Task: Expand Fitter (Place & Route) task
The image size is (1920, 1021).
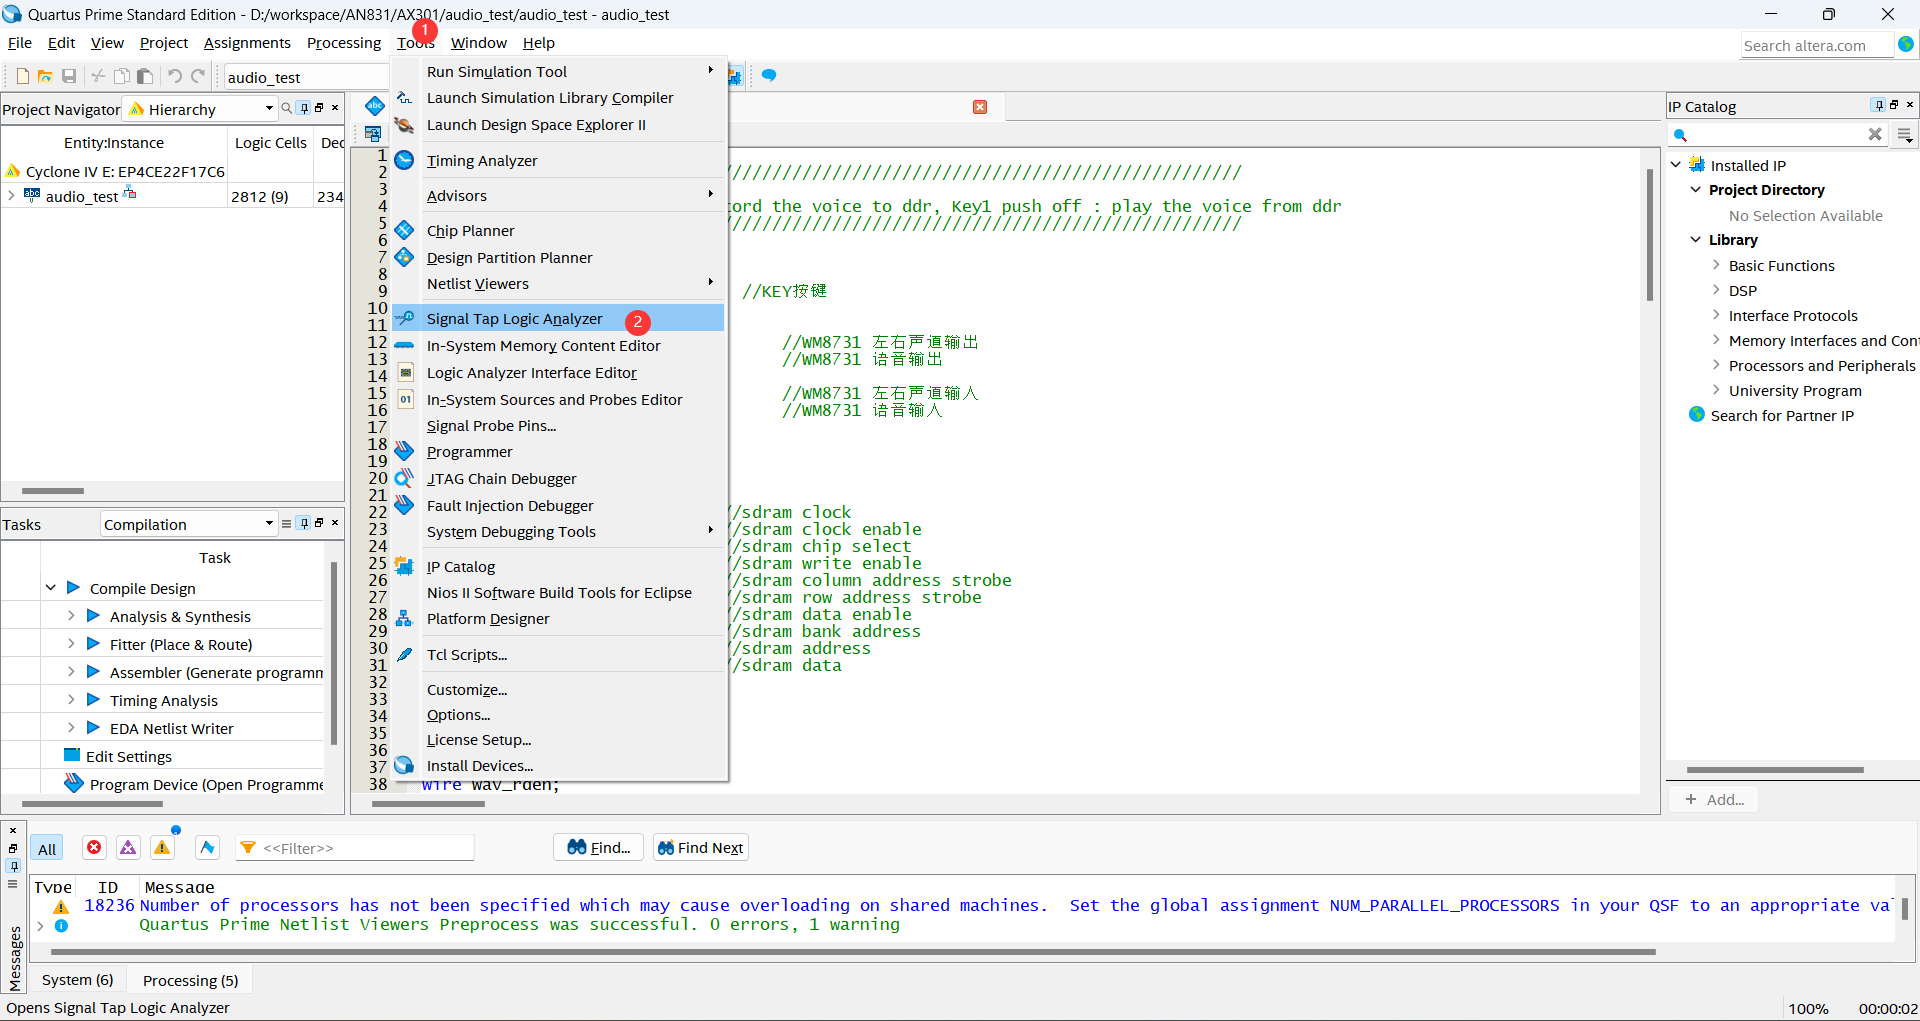Action: [x=71, y=644]
